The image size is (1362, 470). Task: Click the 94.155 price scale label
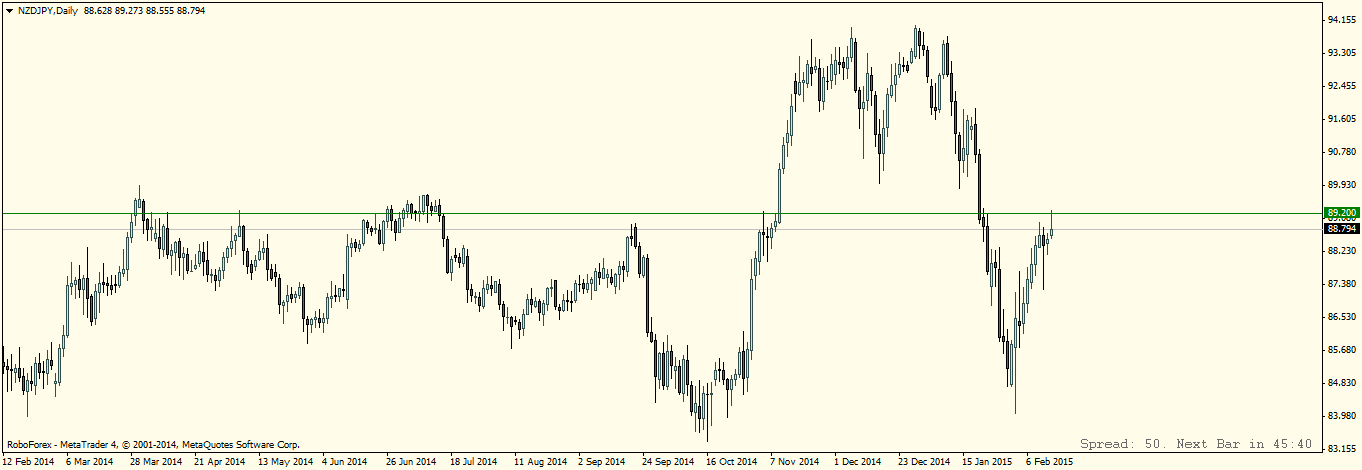(x=1341, y=20)
